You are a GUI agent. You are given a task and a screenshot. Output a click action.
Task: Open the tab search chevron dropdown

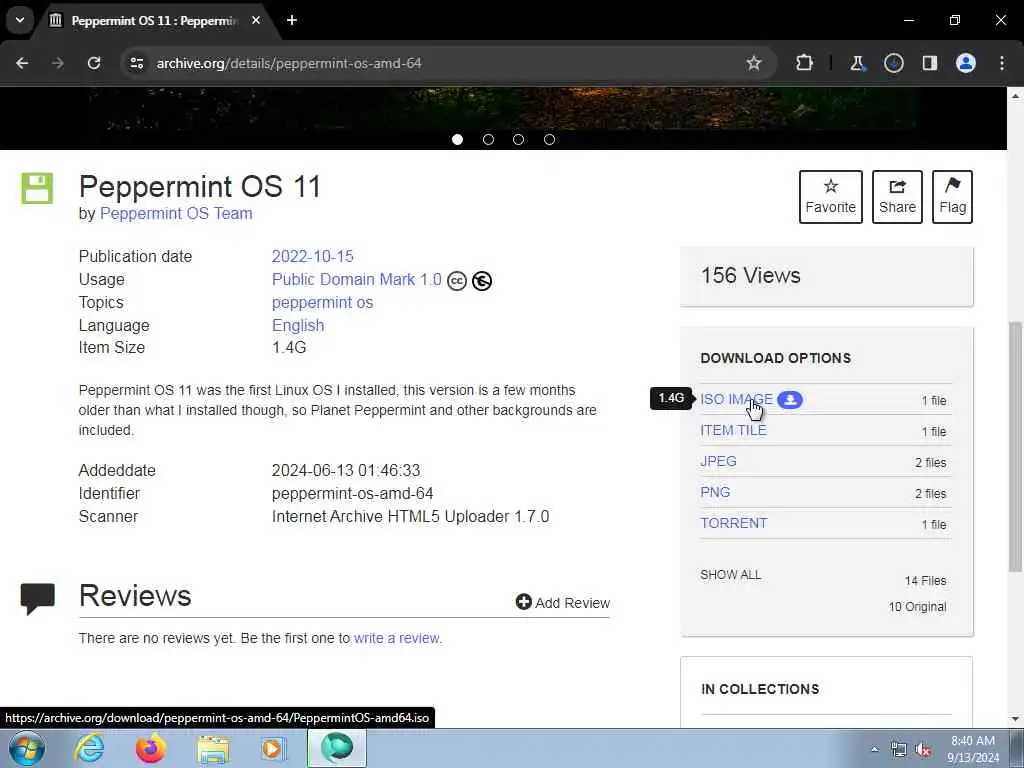(x=20, y=20)
